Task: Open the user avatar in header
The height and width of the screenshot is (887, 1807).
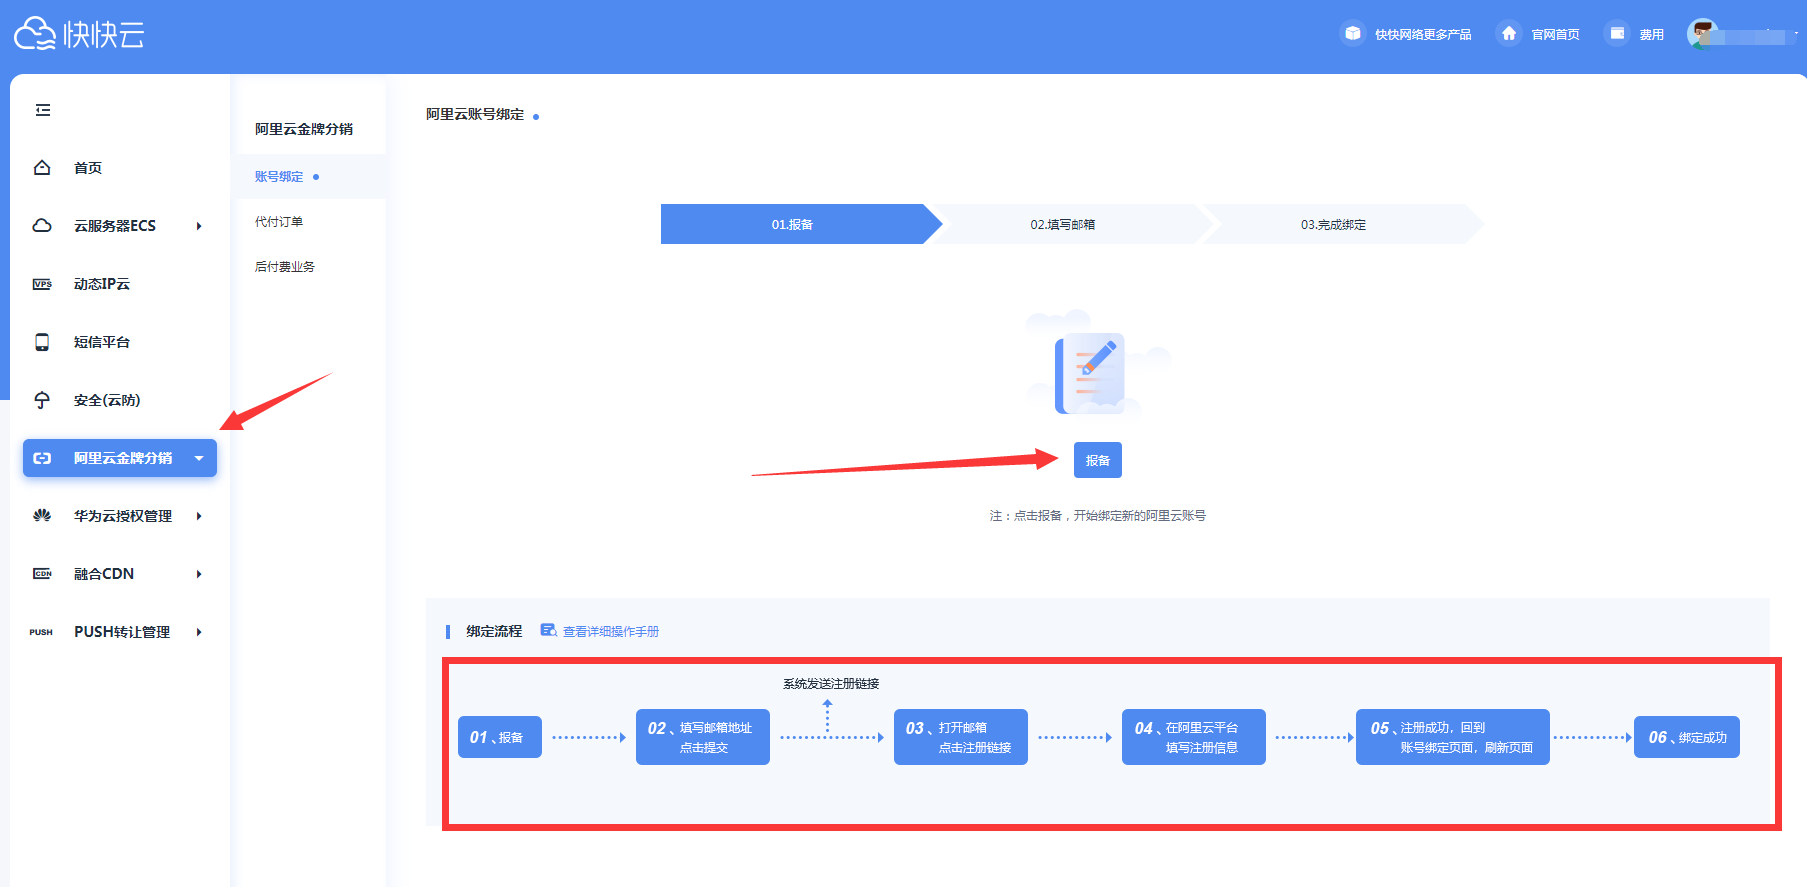Action: point(1701,34)
